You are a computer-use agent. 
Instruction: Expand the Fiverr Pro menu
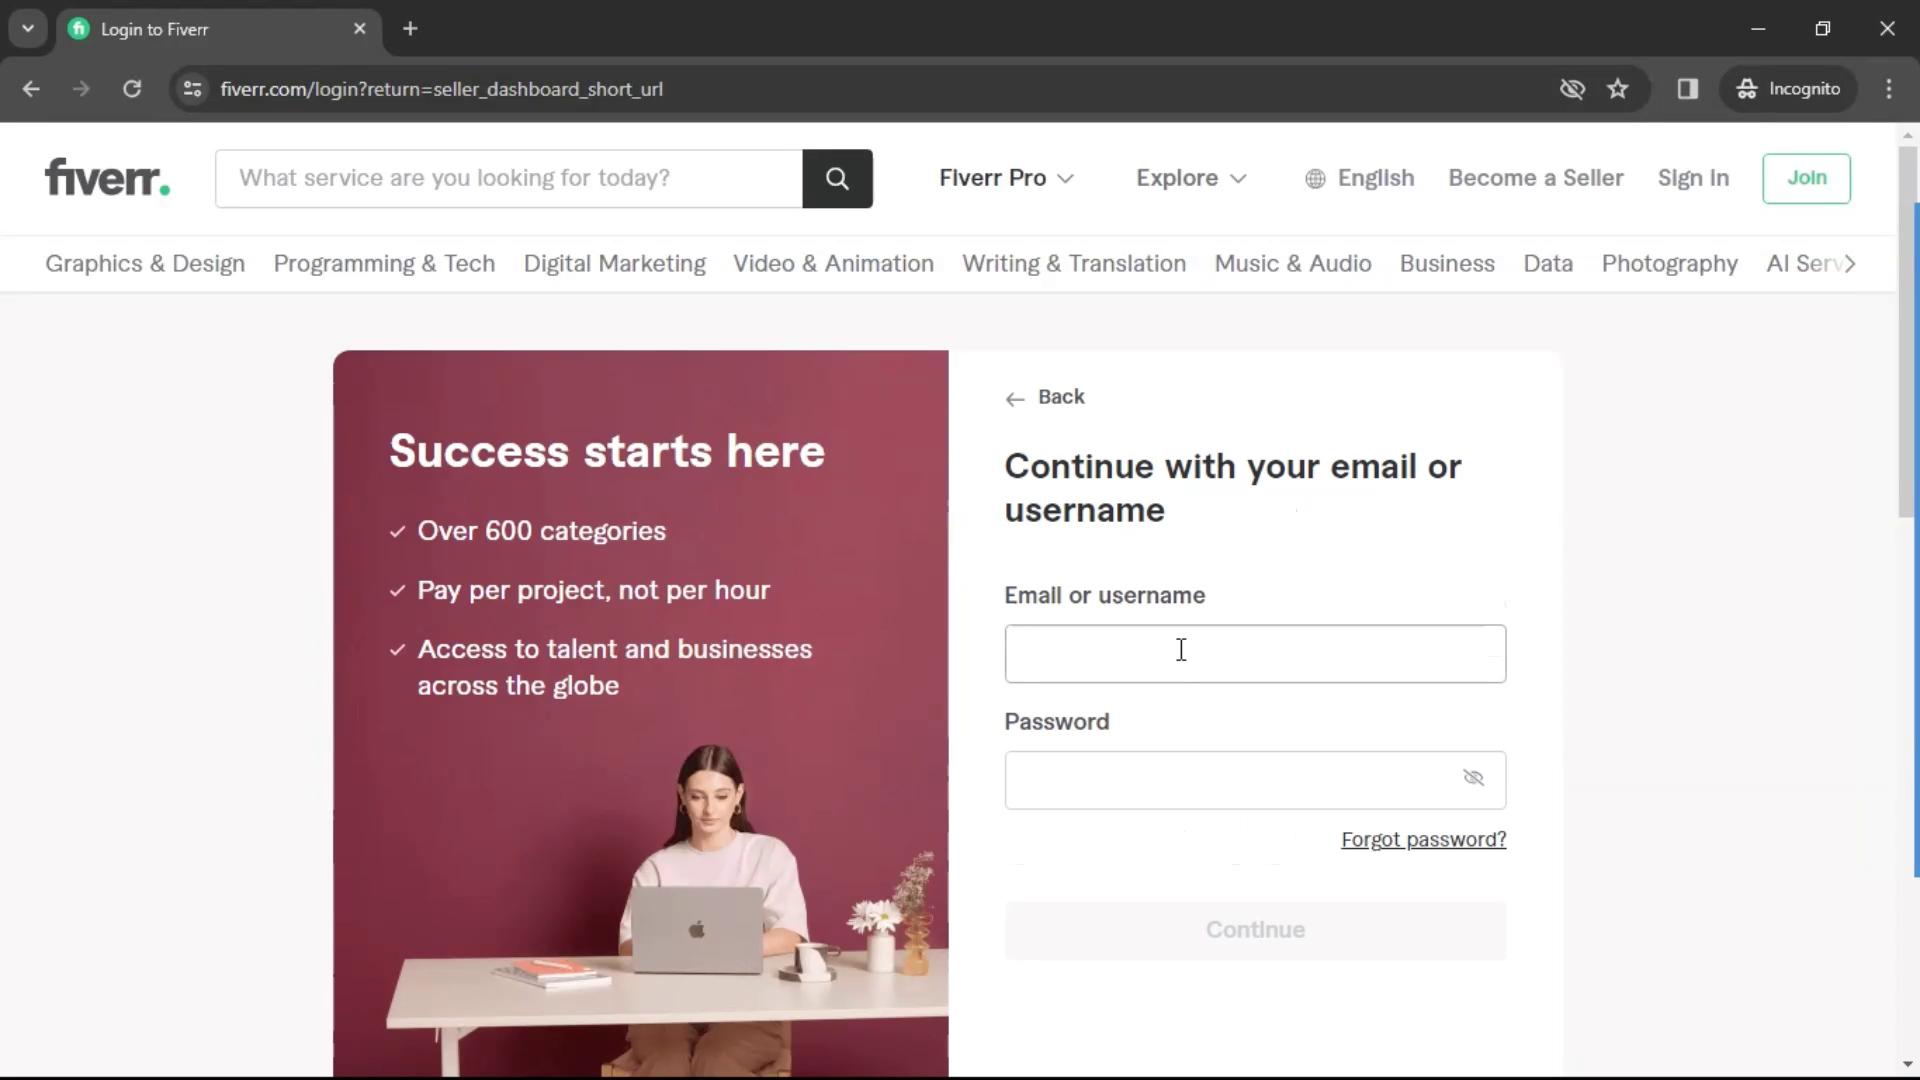pyautogui.click(x=1005, y=177)
